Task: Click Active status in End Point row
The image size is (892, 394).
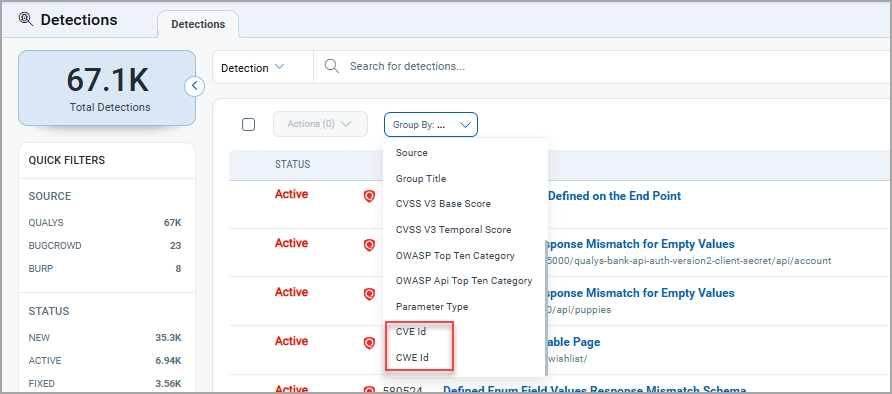Action: [291, 194]
